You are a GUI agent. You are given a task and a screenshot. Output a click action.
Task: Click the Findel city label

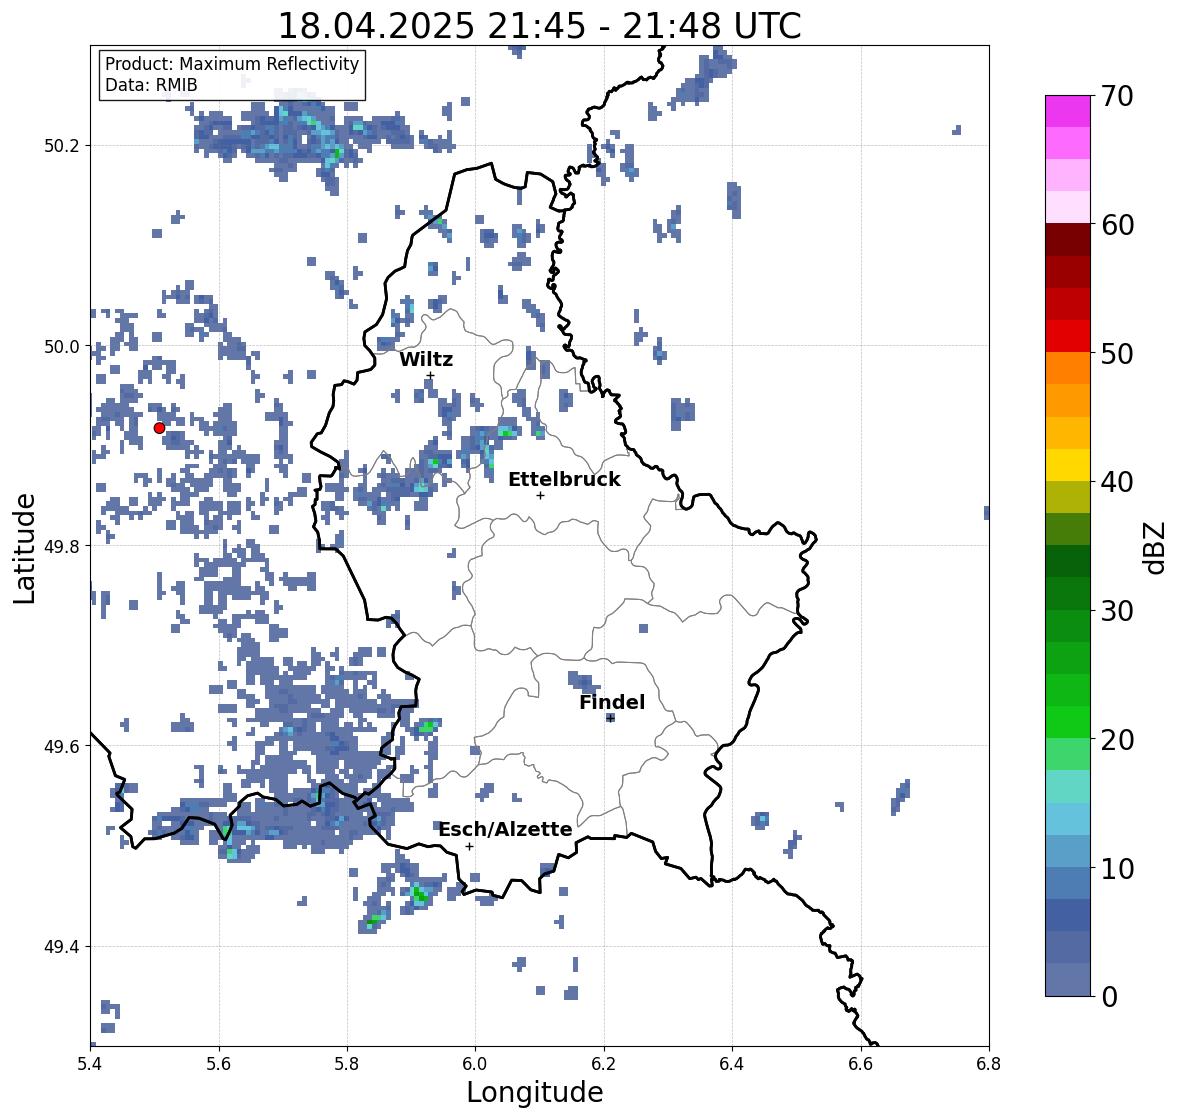[612, 702]
